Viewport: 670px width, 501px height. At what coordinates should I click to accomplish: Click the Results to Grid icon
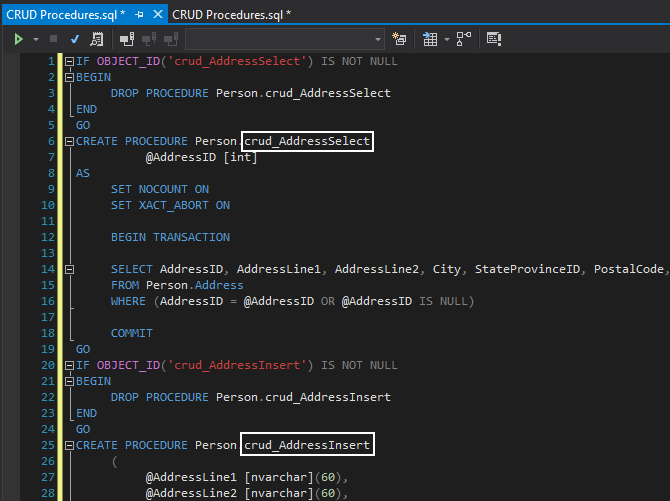pyautogui.click(x=430, y=39)
